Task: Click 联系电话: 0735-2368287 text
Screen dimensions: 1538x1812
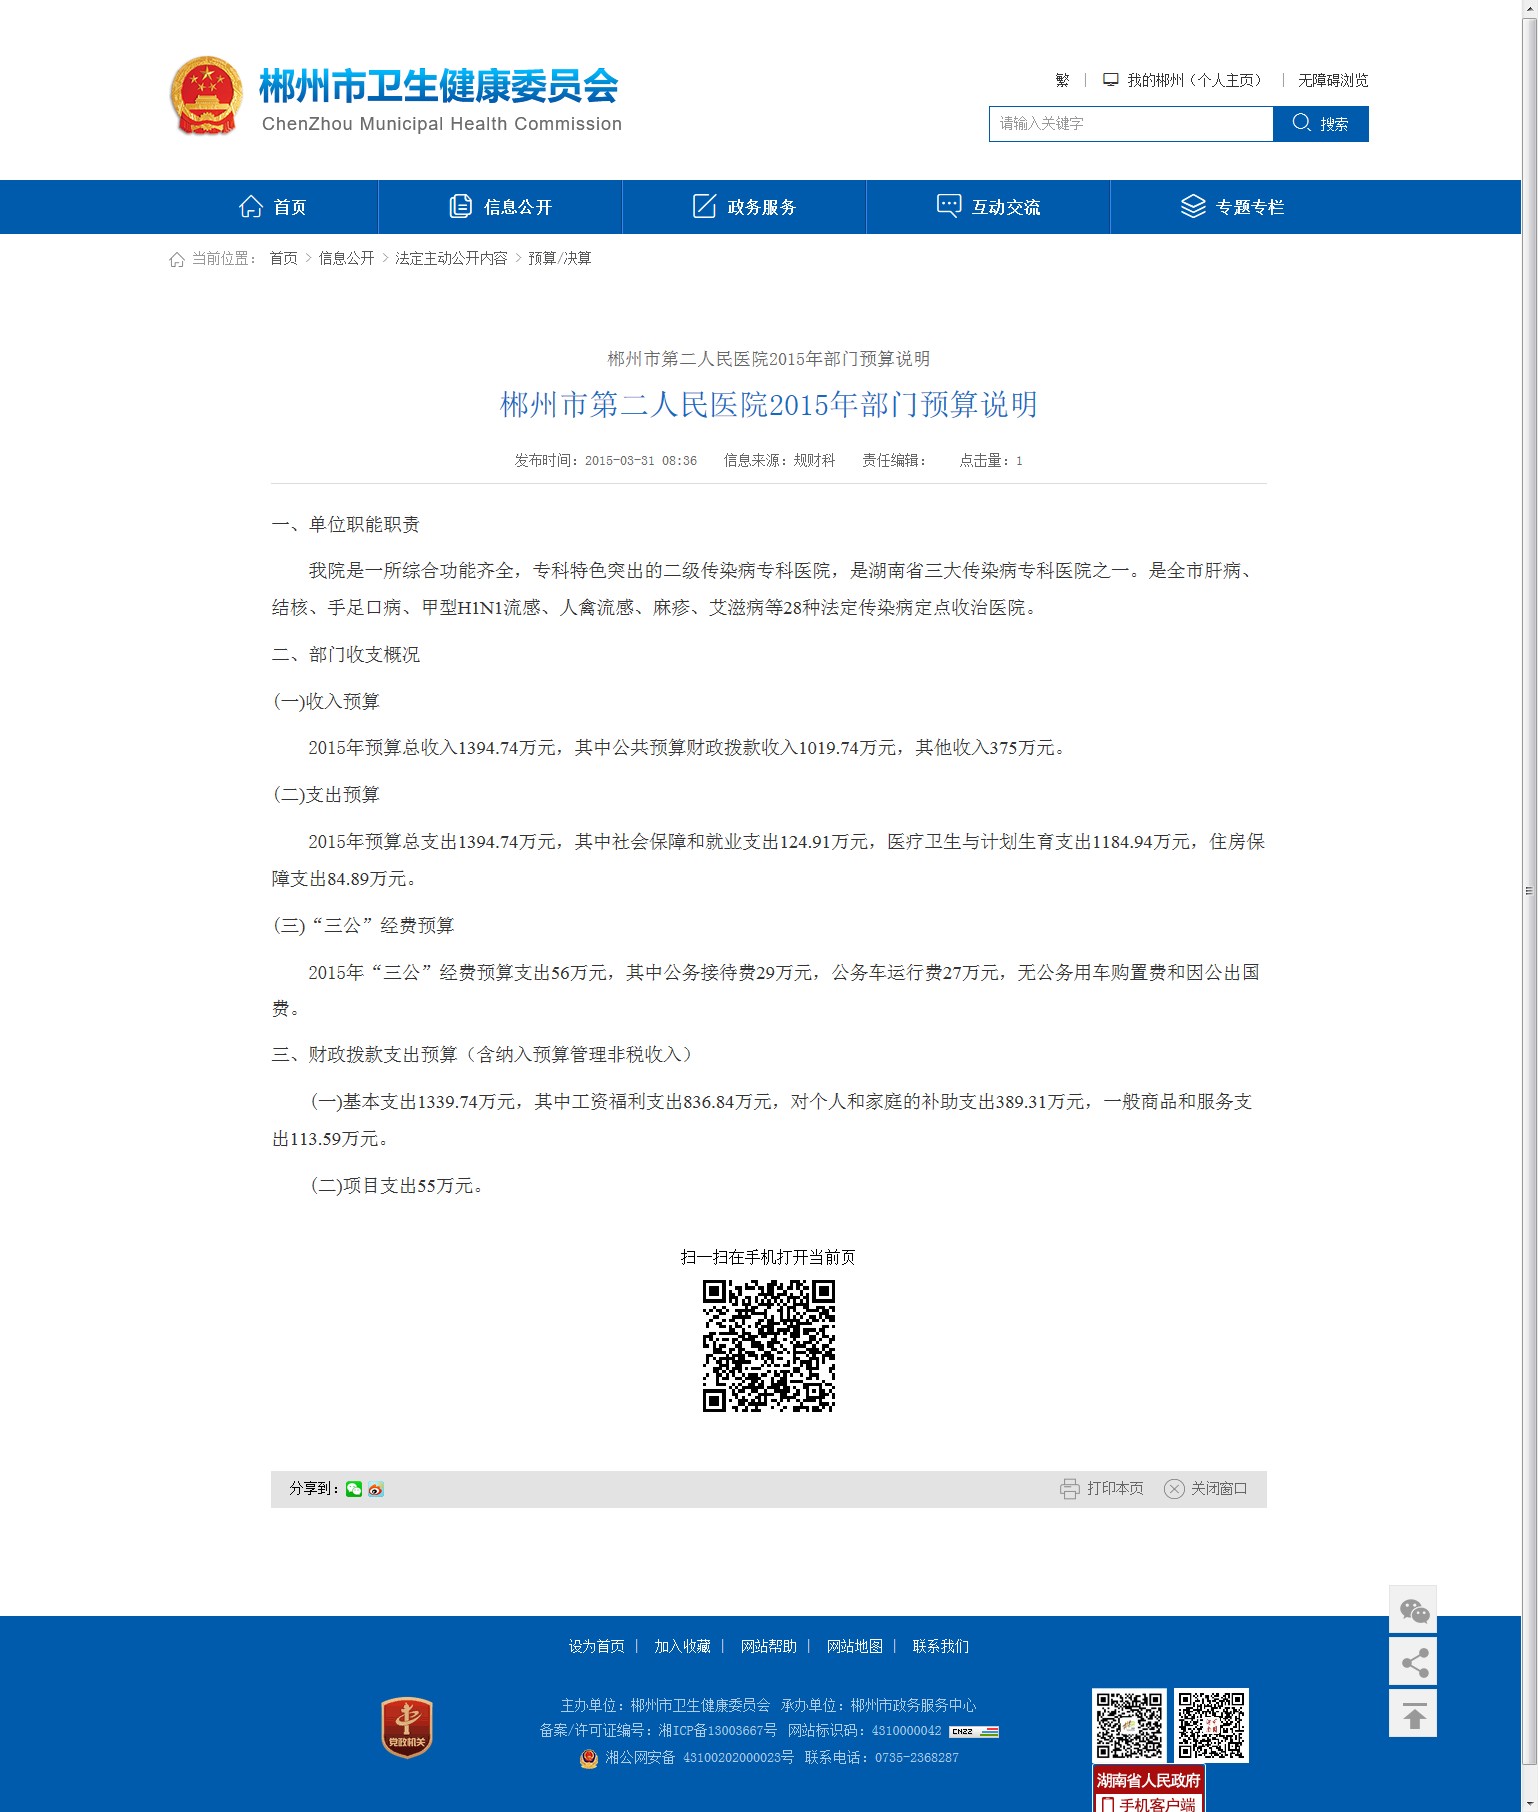Action: [882, 1758]
